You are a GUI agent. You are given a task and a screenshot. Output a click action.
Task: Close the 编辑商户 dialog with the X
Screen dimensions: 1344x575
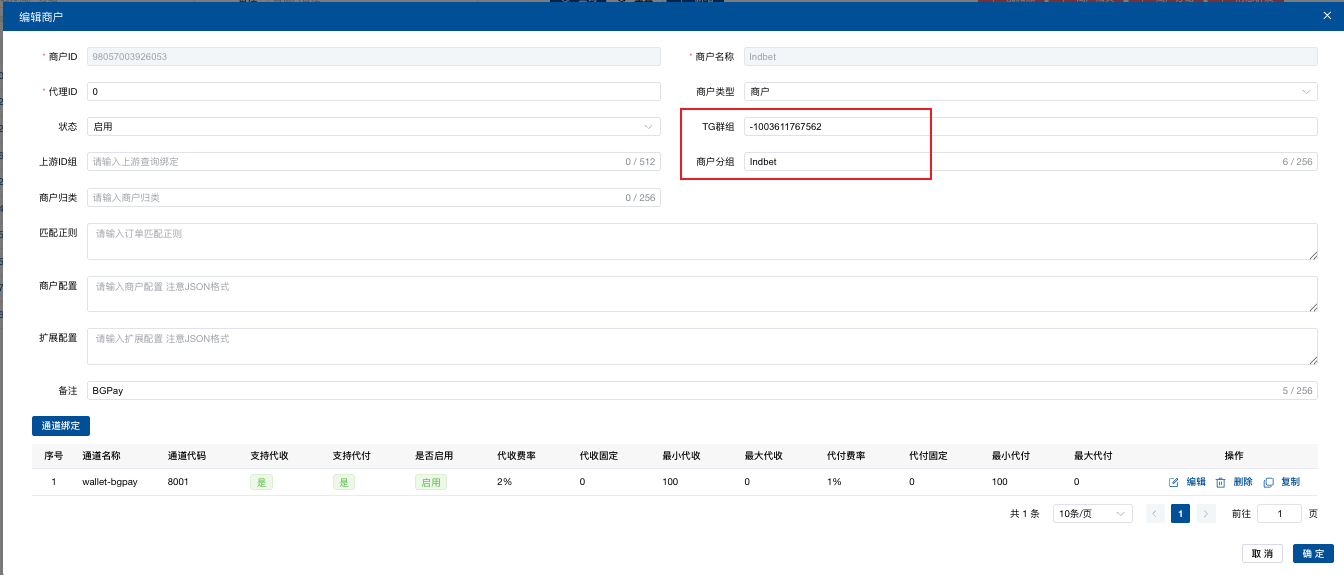click(x=1327, y=16)
